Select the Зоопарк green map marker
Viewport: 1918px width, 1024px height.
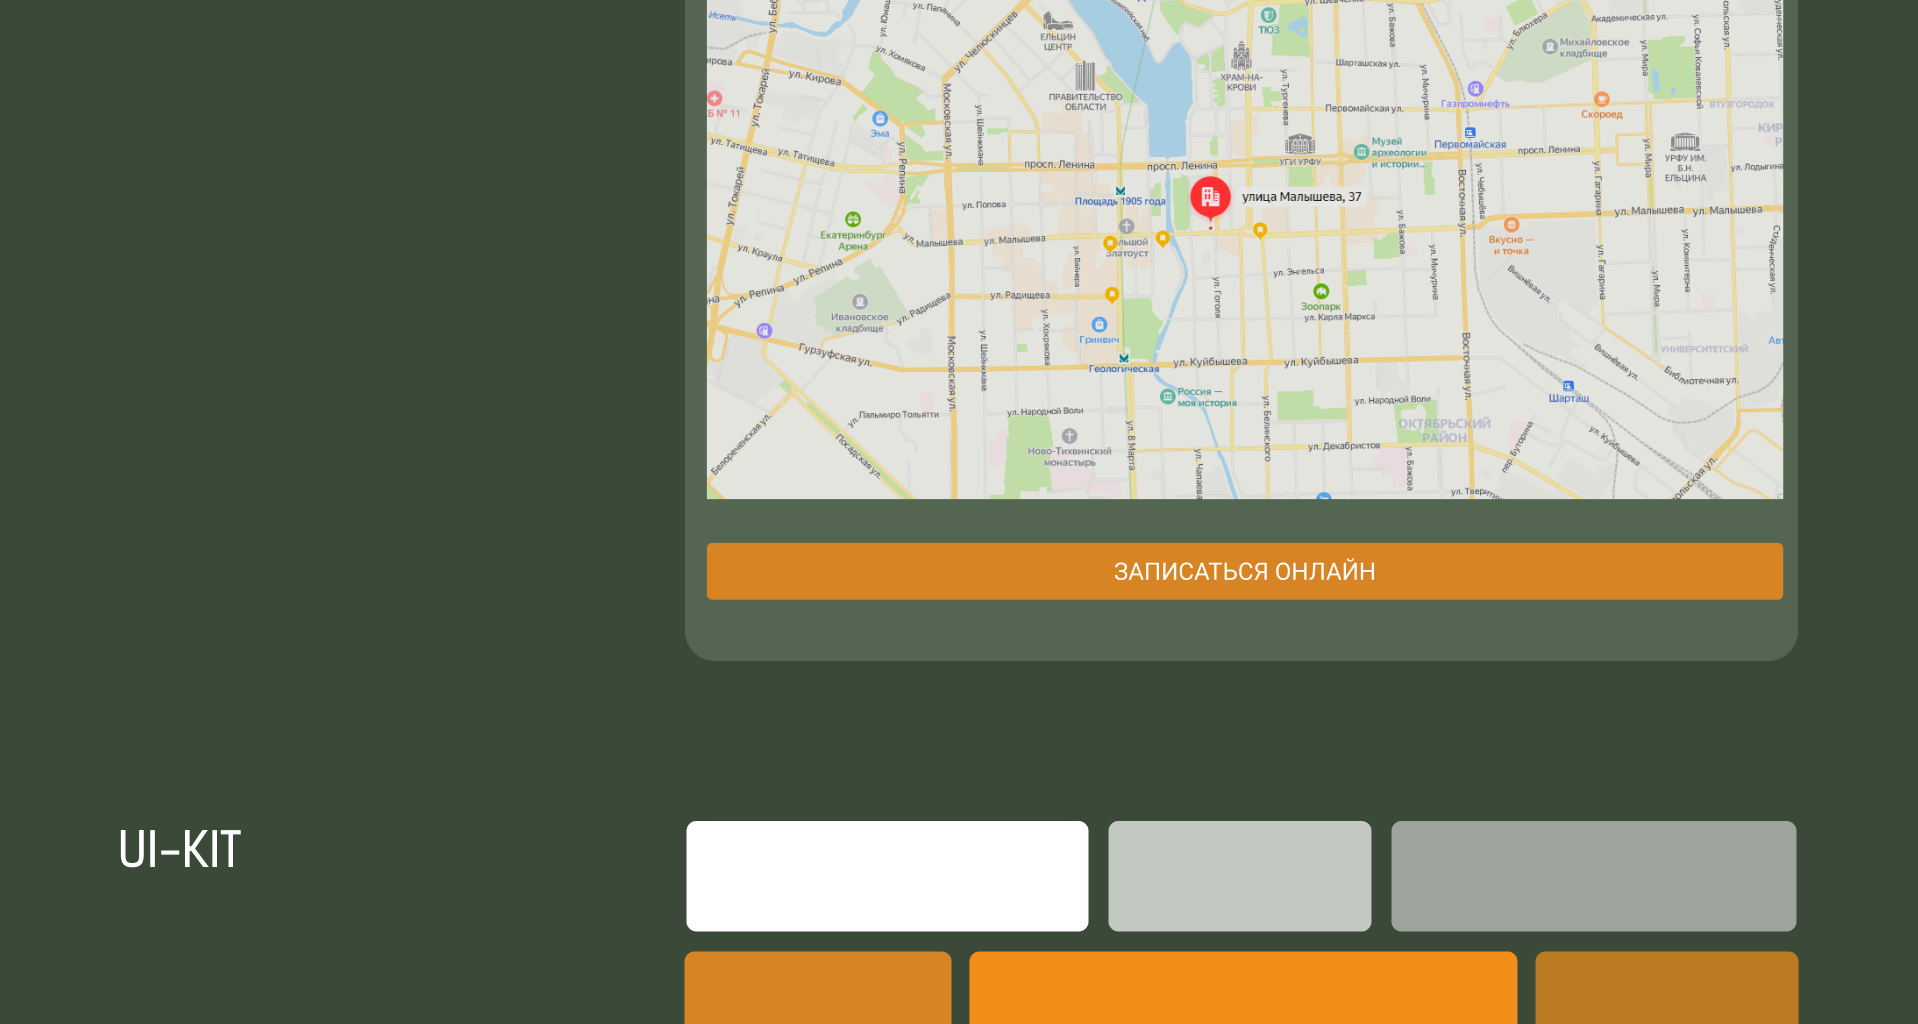tap(1321, 291)
